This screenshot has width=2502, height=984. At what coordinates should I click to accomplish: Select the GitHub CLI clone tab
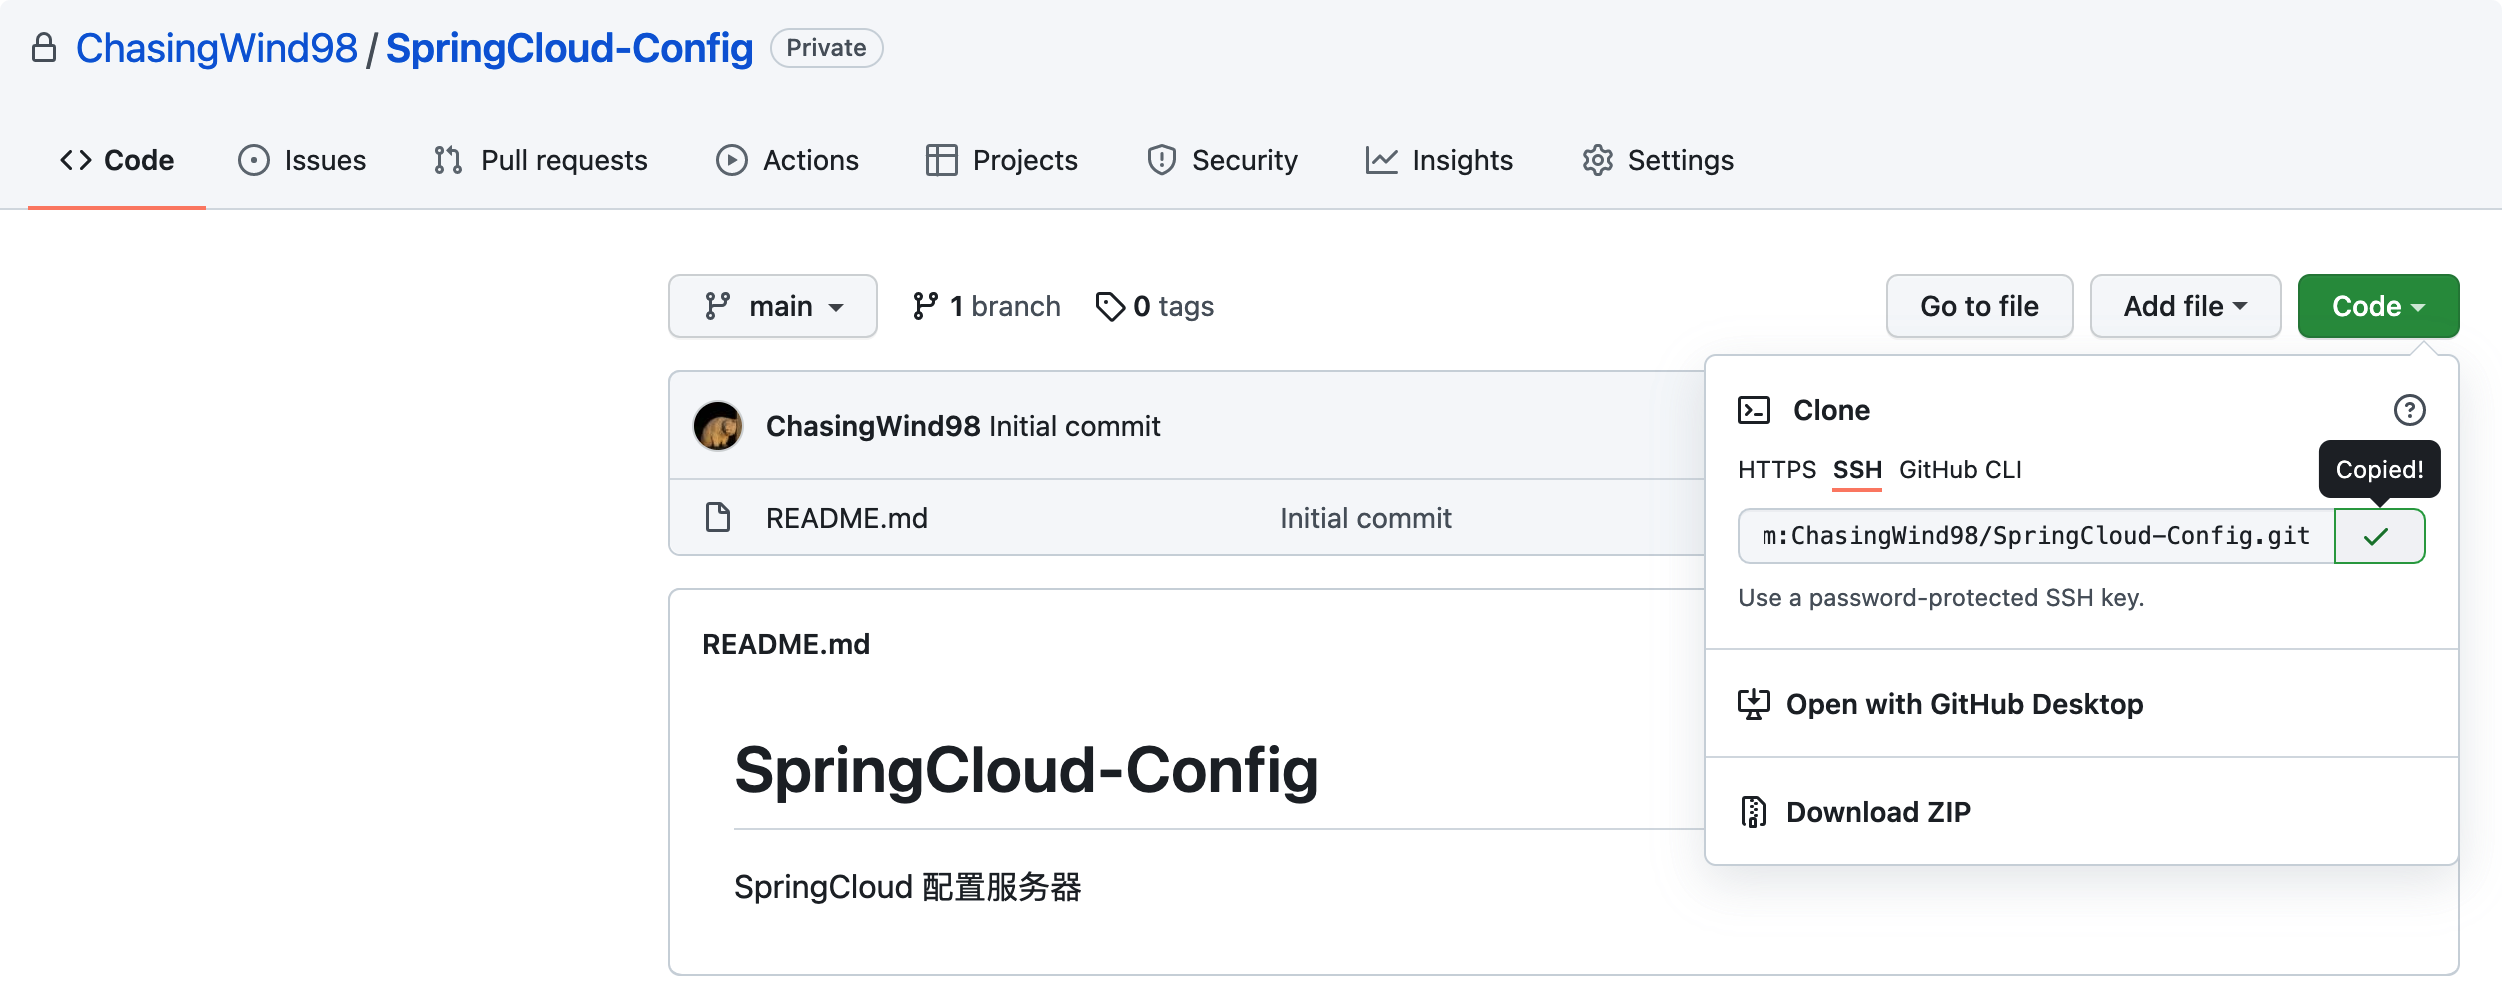pyautogui.click(x=1960, y=470)
